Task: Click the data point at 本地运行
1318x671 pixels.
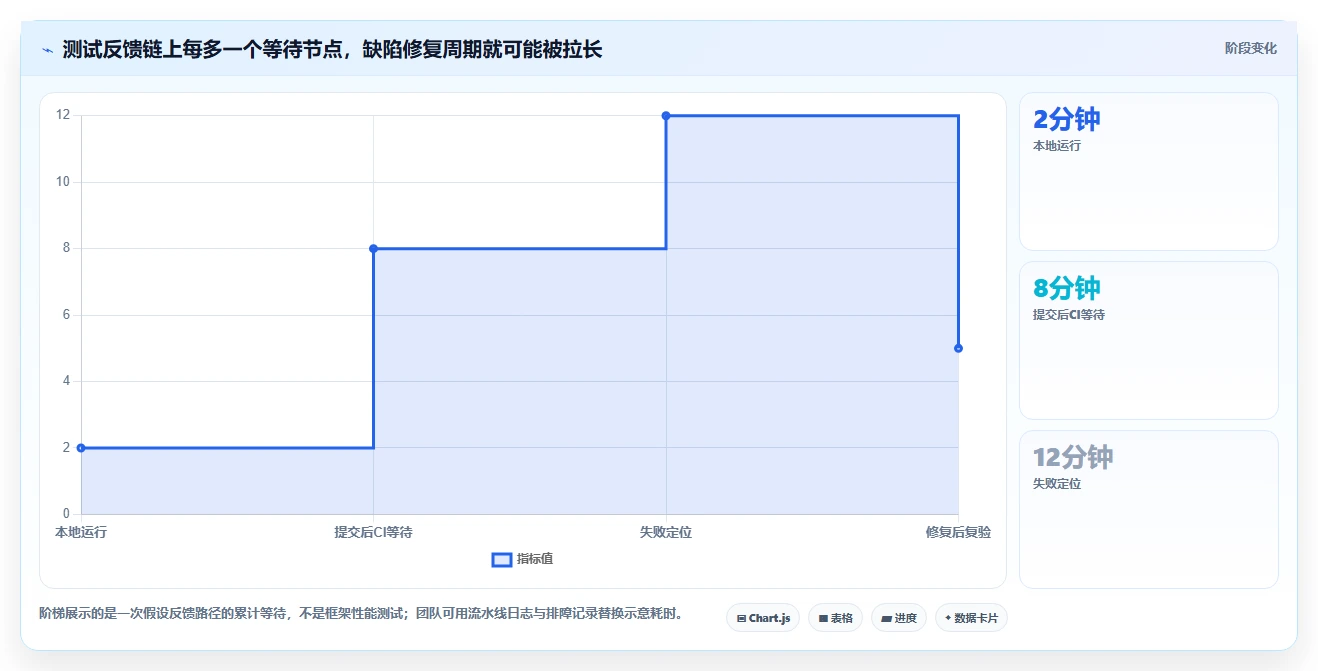Action: tap(81, 448)
